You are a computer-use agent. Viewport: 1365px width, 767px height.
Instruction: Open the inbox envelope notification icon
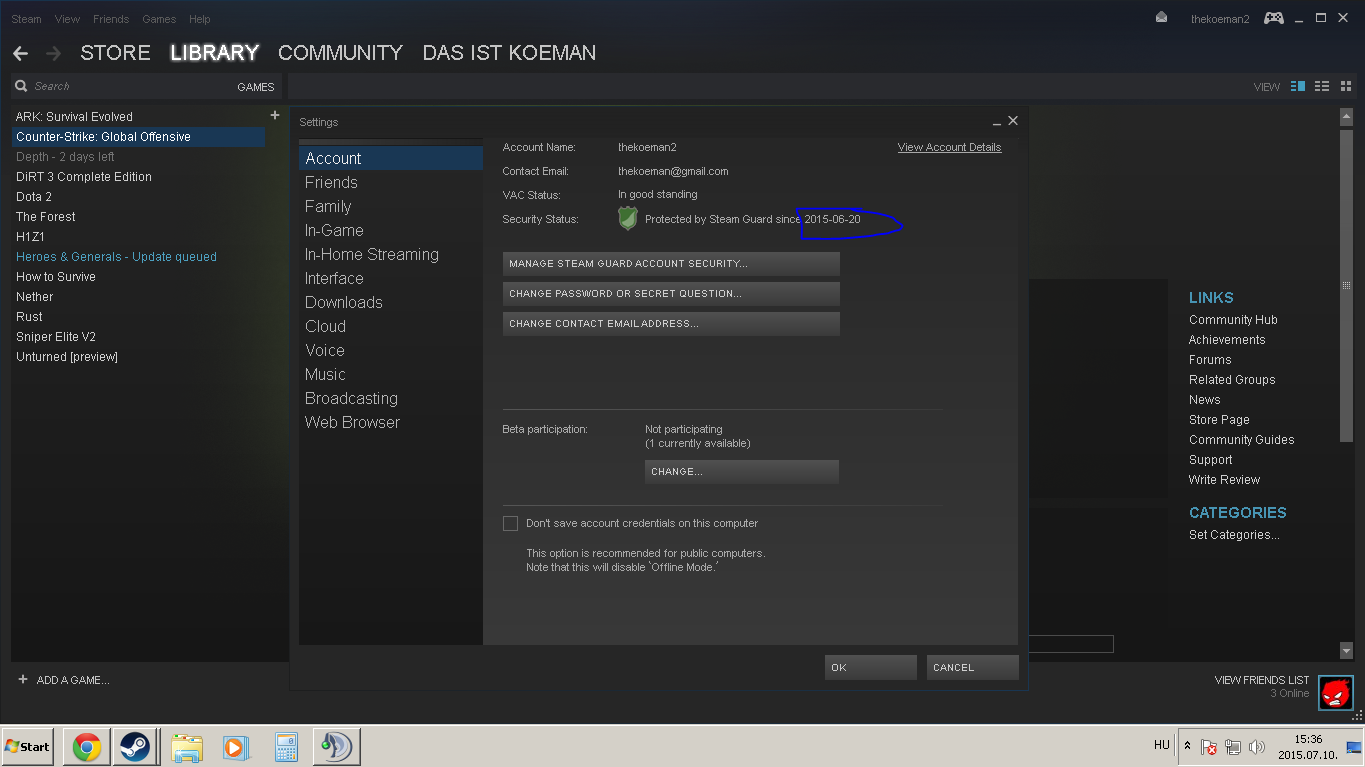[1161, 18]
